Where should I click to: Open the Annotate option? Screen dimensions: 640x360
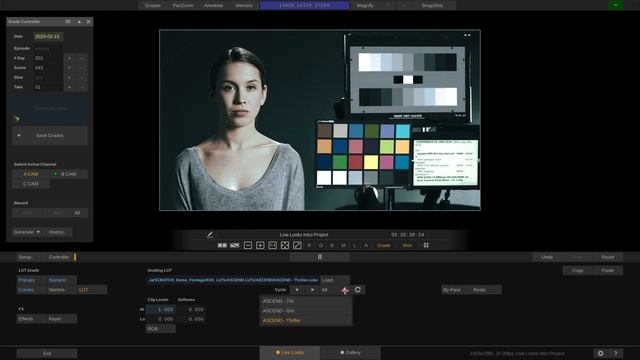point(213,5)
